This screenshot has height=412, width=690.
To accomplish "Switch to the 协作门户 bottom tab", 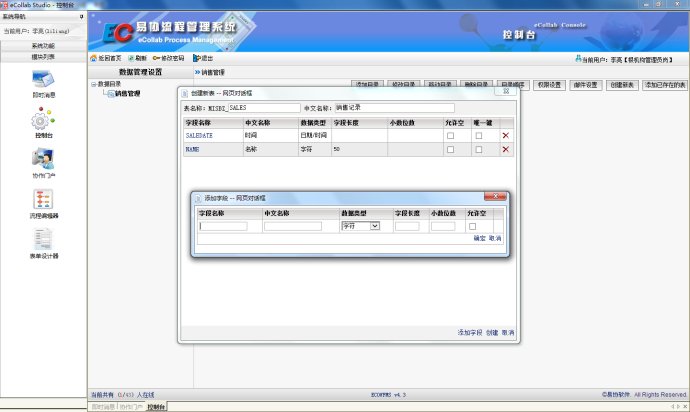I will [131, 407].
